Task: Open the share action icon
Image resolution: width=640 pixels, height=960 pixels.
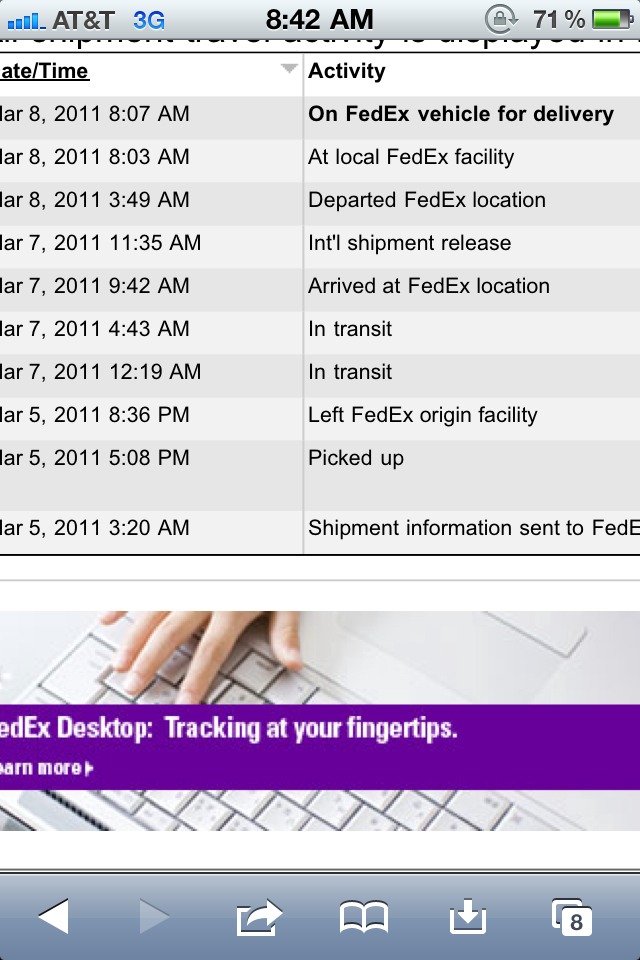Action: [260, 917]
